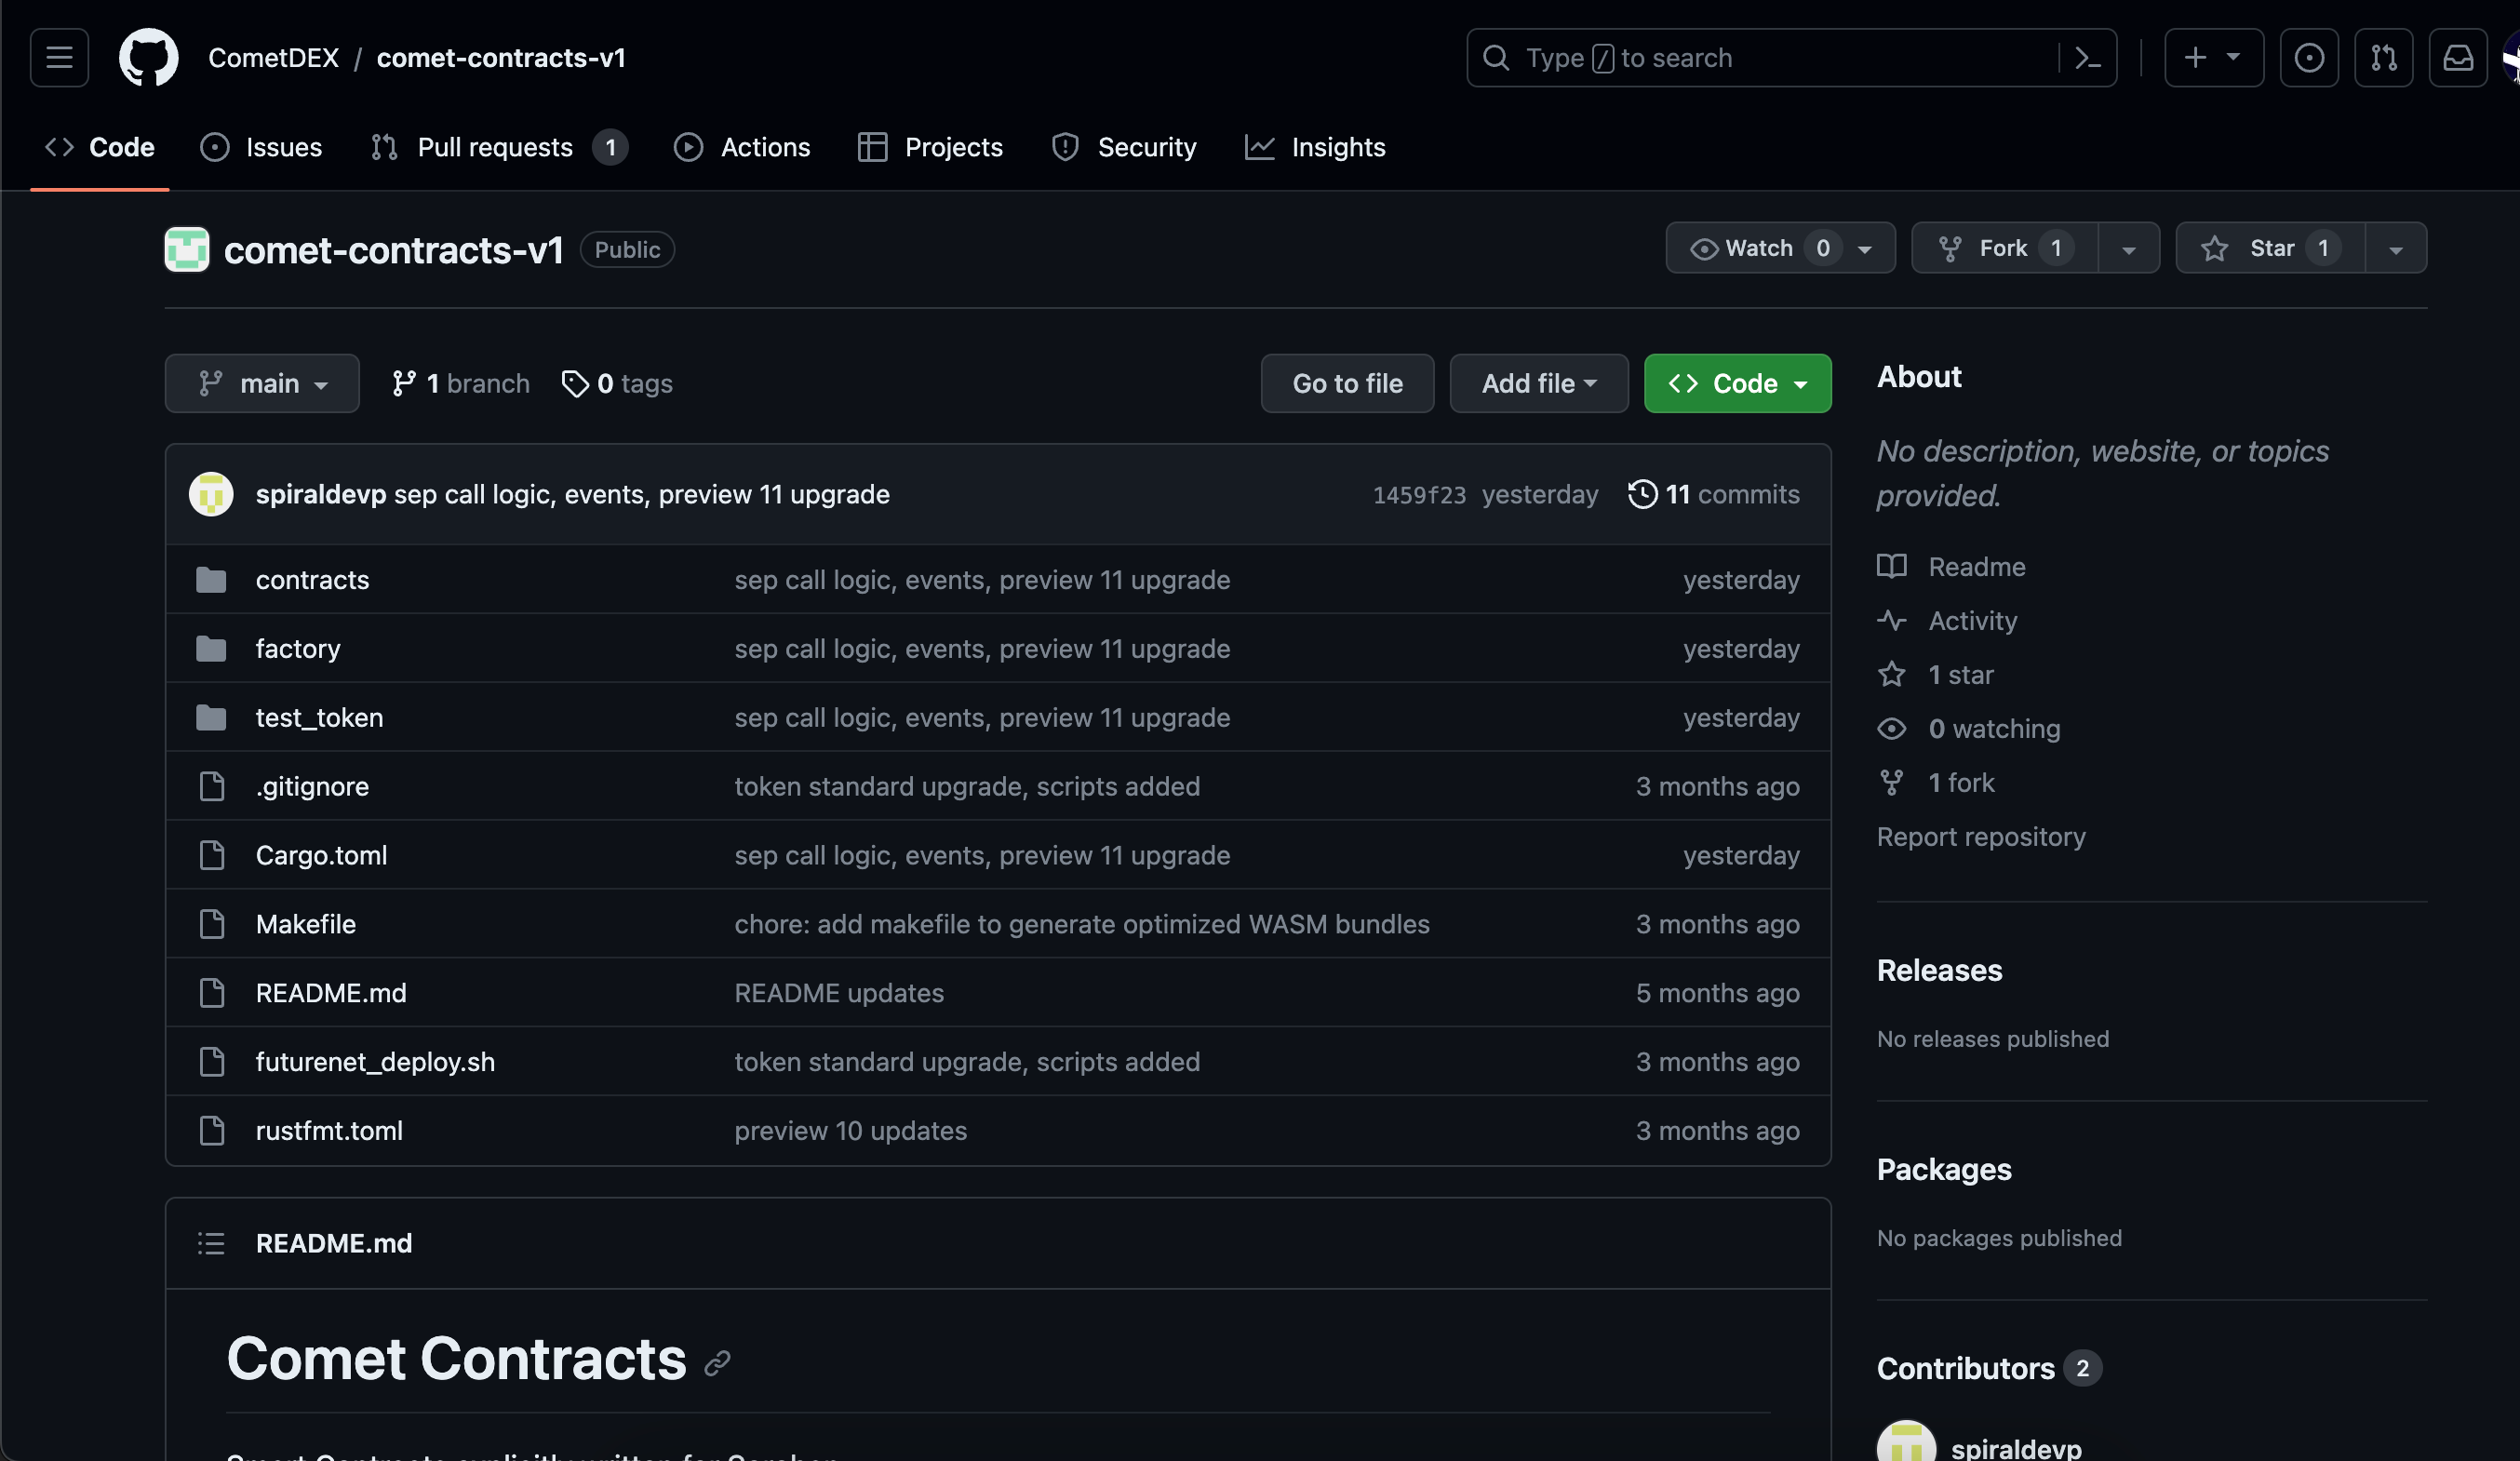
Task: Expand the Add file dropdown
Action: pos(1538,383)
